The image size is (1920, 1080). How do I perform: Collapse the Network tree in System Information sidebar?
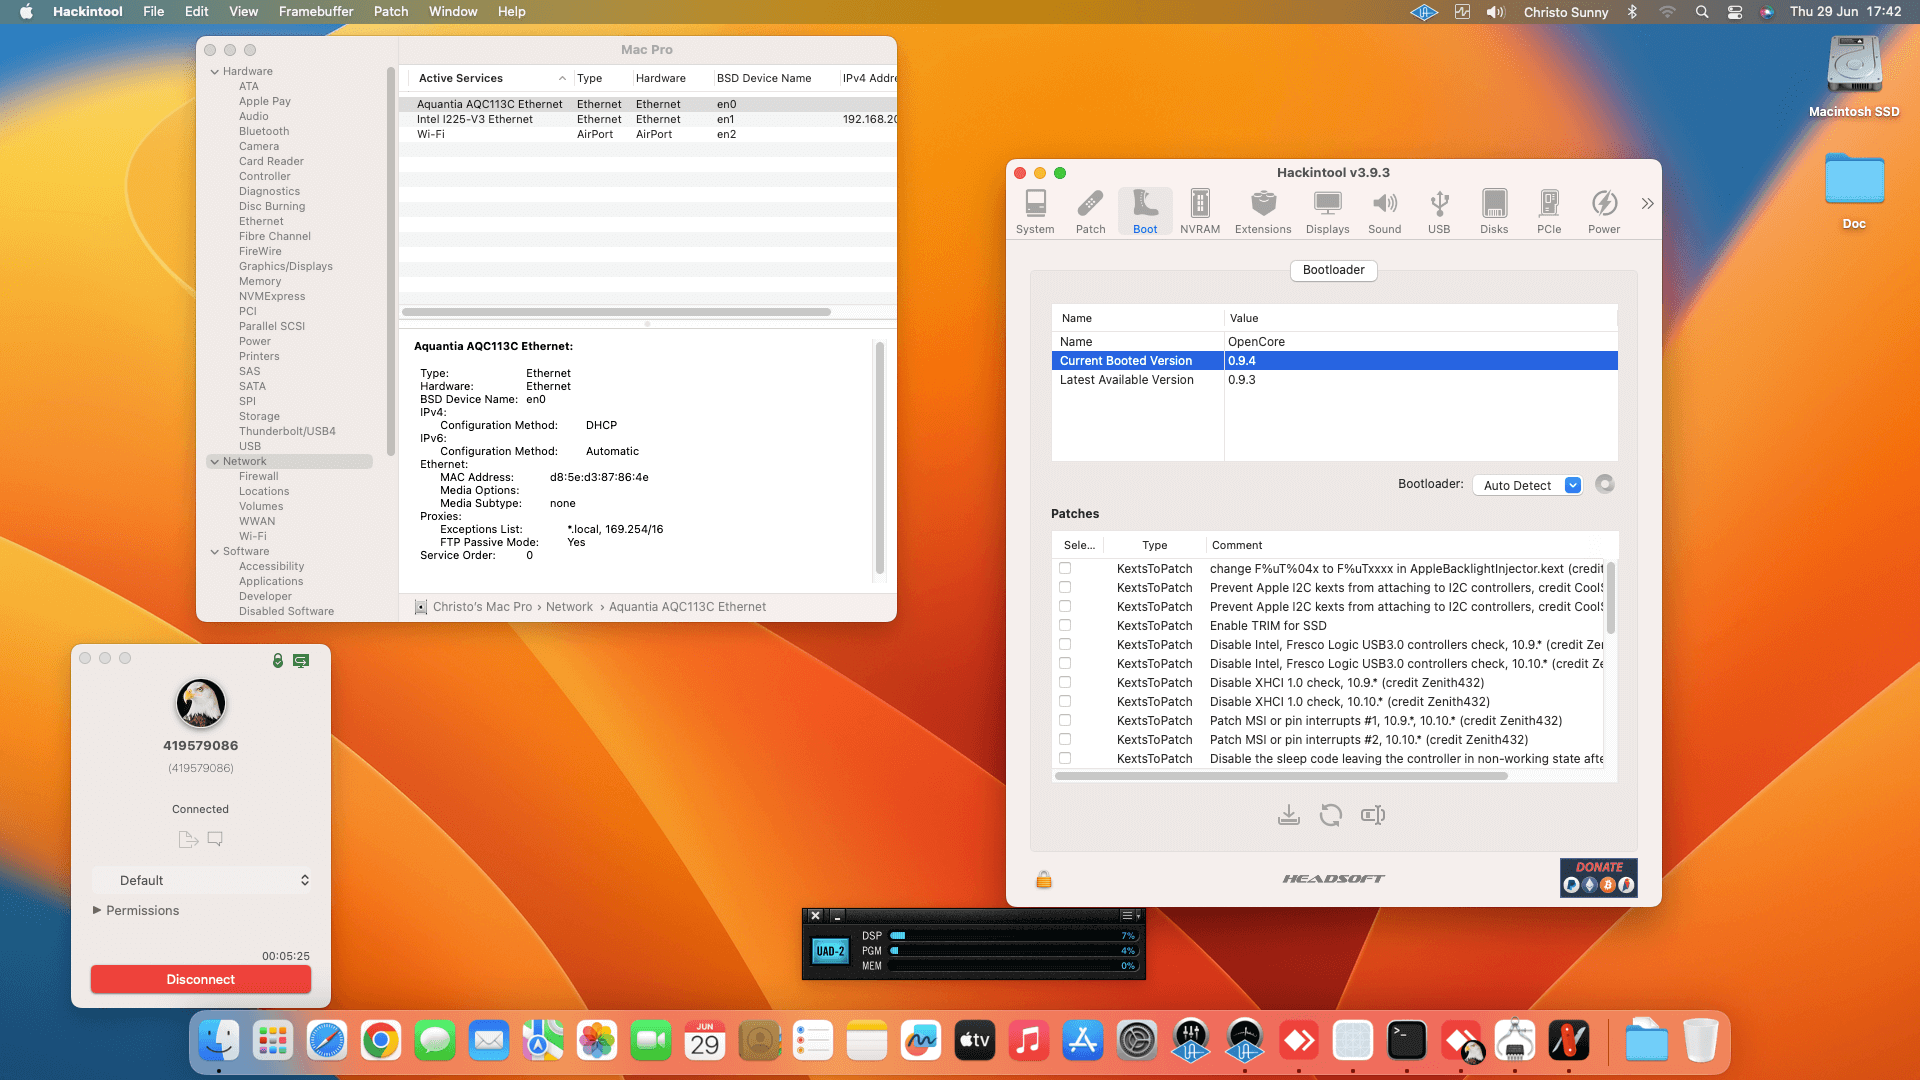[x=215, y=461]
